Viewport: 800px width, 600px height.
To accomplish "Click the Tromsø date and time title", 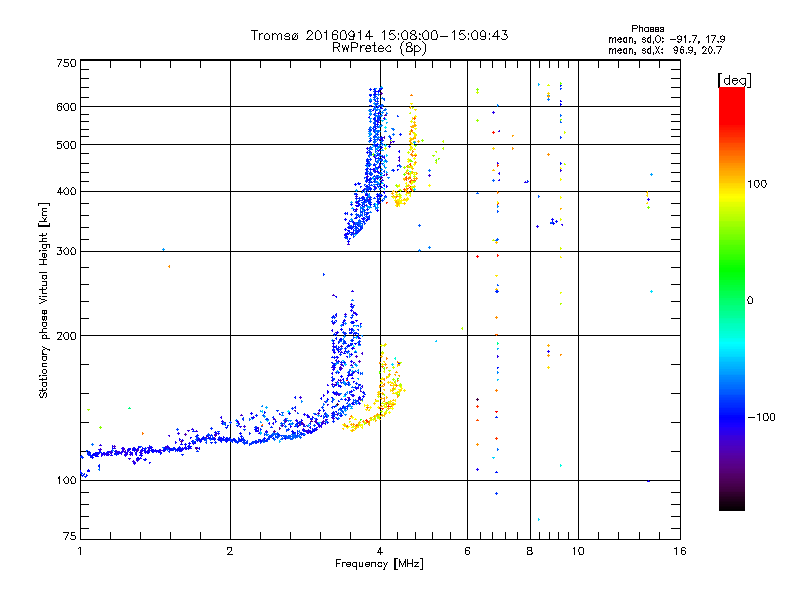I will pos(379,35).
